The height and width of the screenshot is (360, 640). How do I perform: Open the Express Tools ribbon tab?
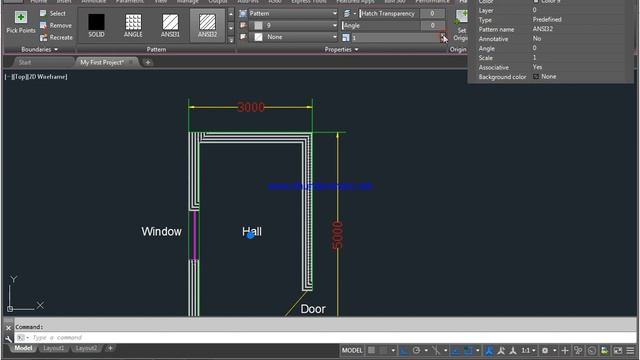tap(309, 2)
